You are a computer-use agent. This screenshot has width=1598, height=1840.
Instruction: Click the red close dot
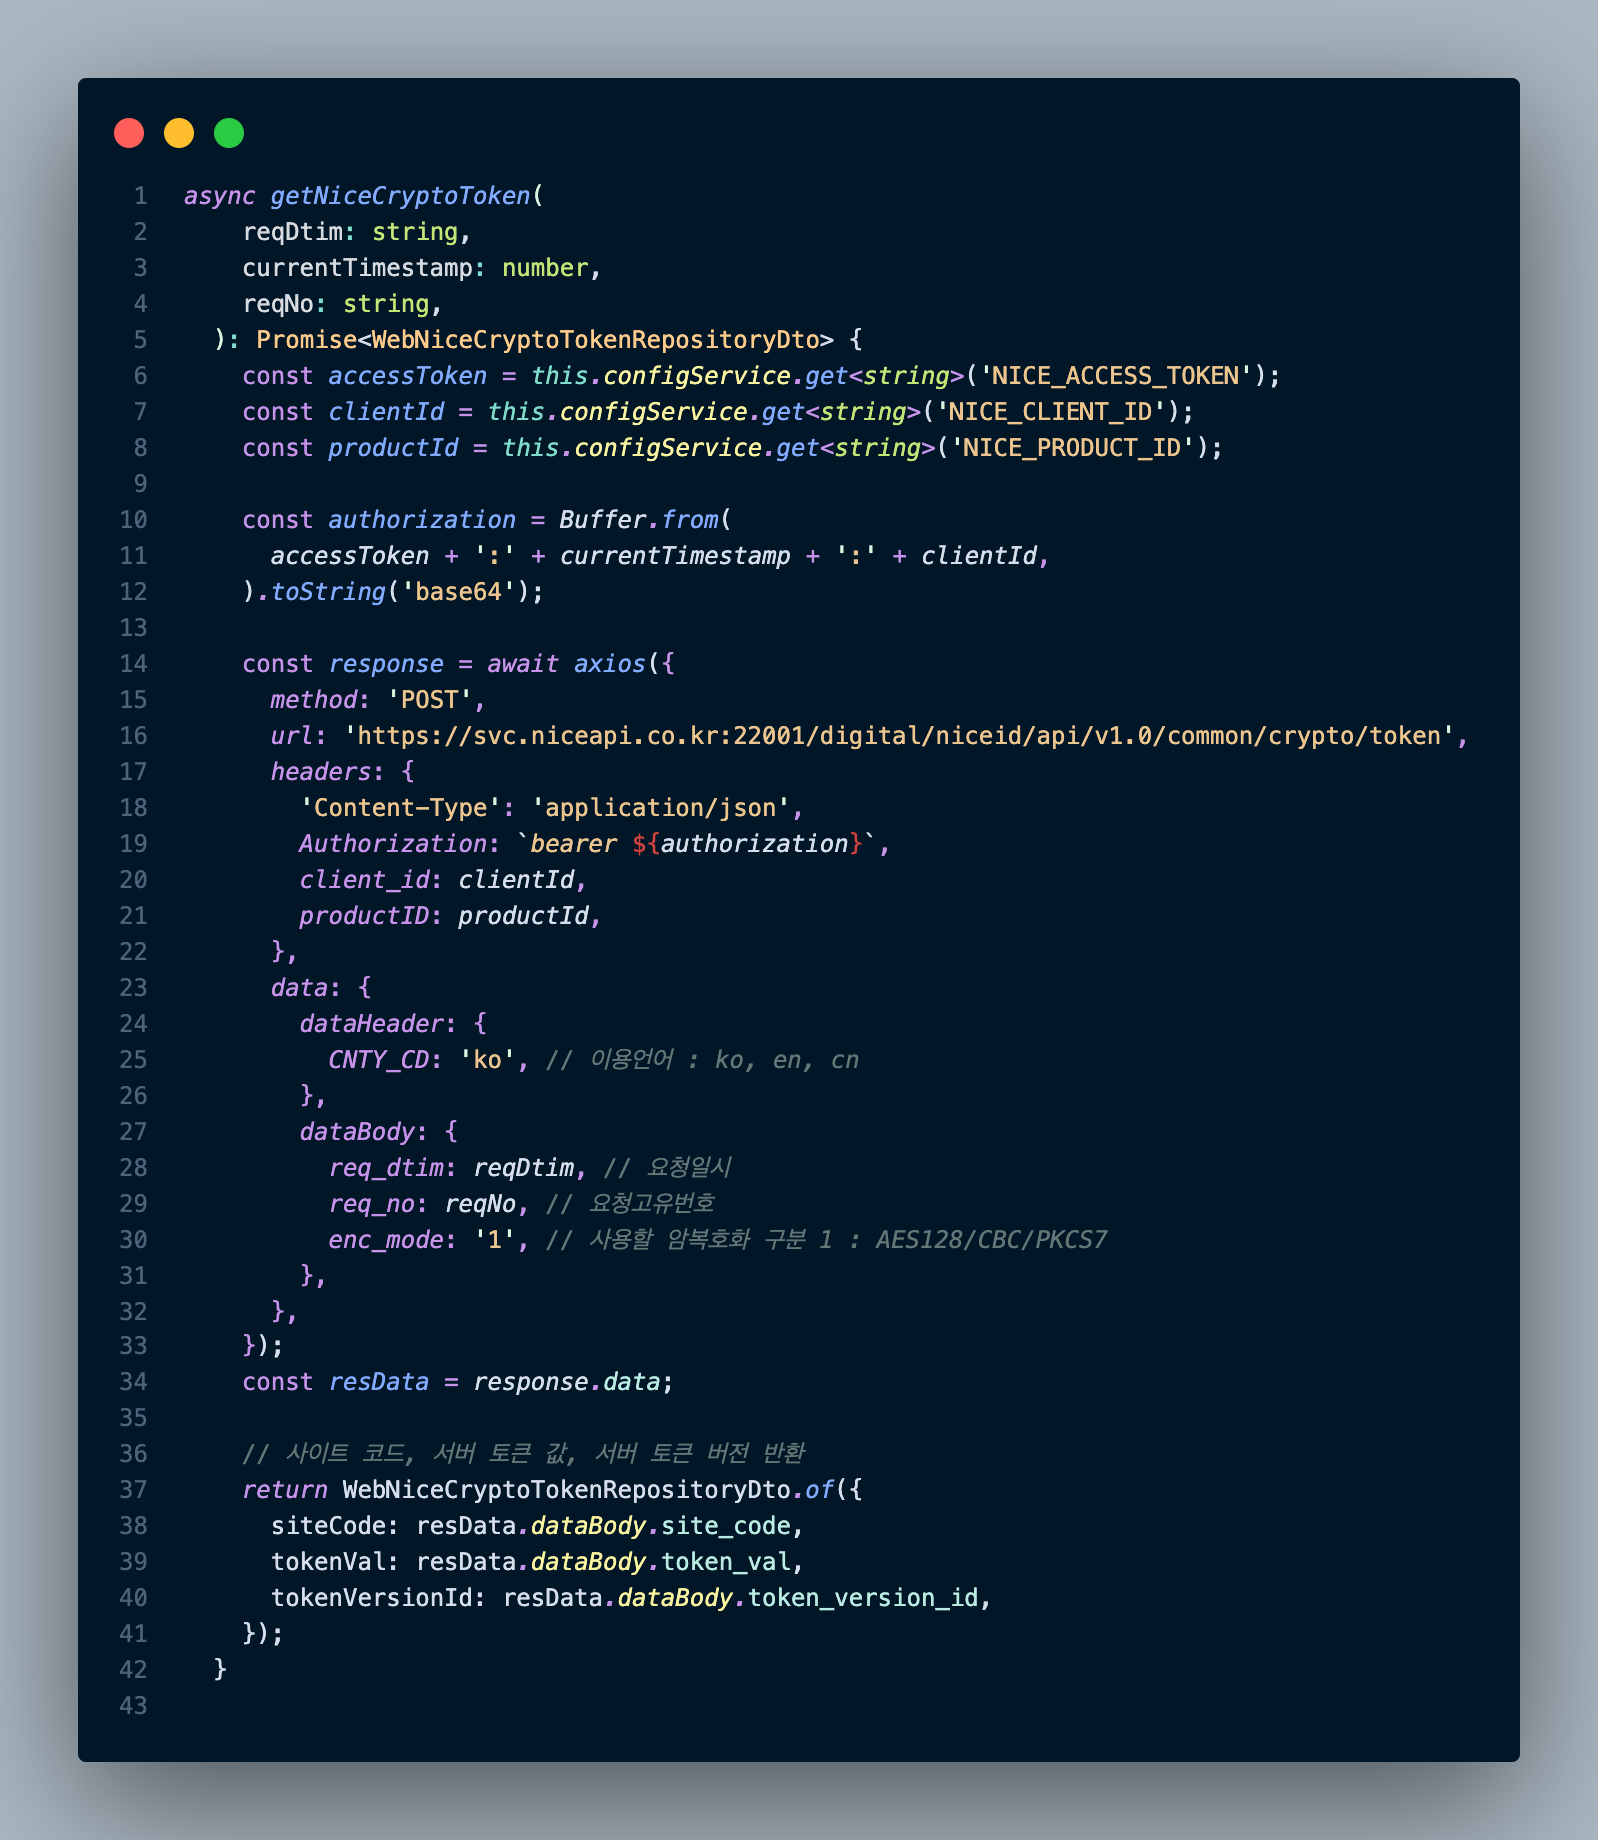click(x=129, y=133)
